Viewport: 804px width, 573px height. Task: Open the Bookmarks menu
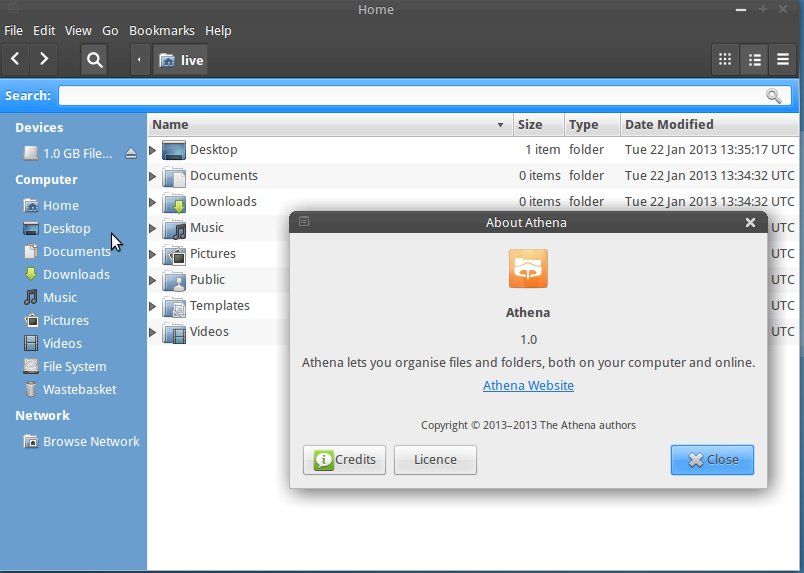162,31
